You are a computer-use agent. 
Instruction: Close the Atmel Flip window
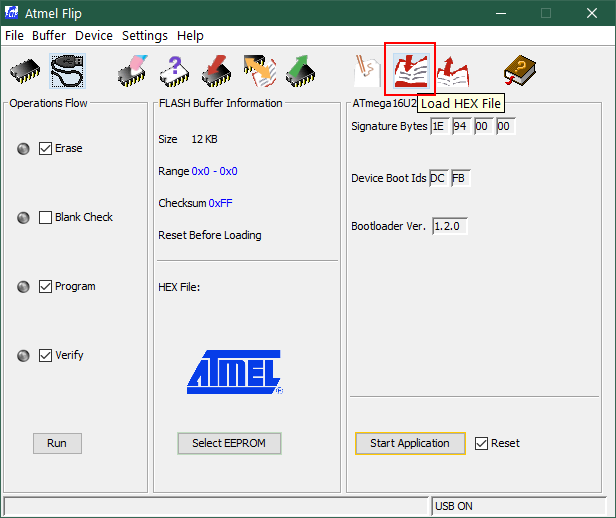click(x=592, y=13)
